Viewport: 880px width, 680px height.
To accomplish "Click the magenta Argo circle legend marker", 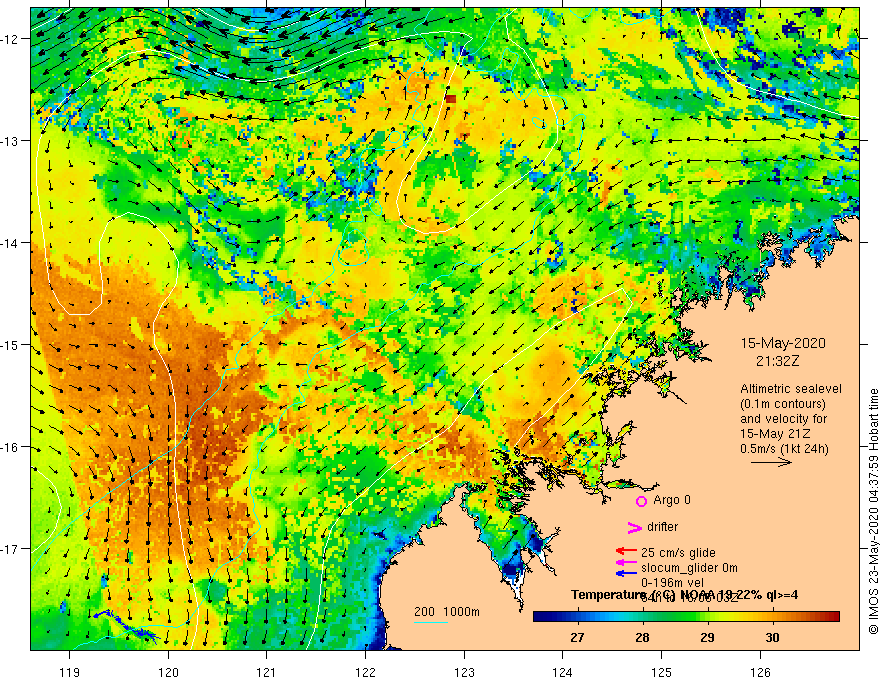I will pos(641,501).
